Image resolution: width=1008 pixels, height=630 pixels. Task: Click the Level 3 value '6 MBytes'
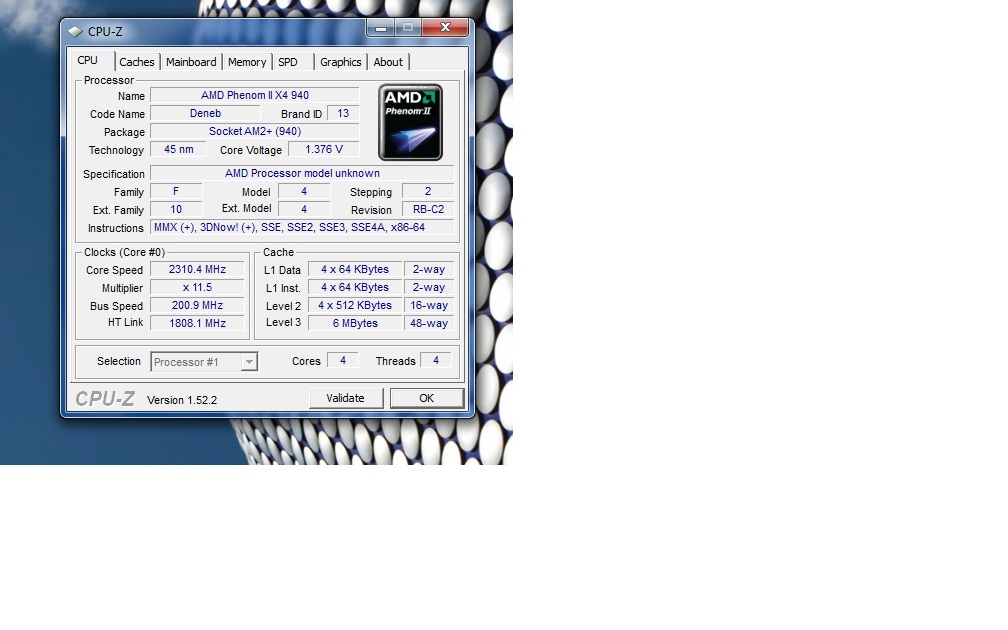click(x=355, y=323)
